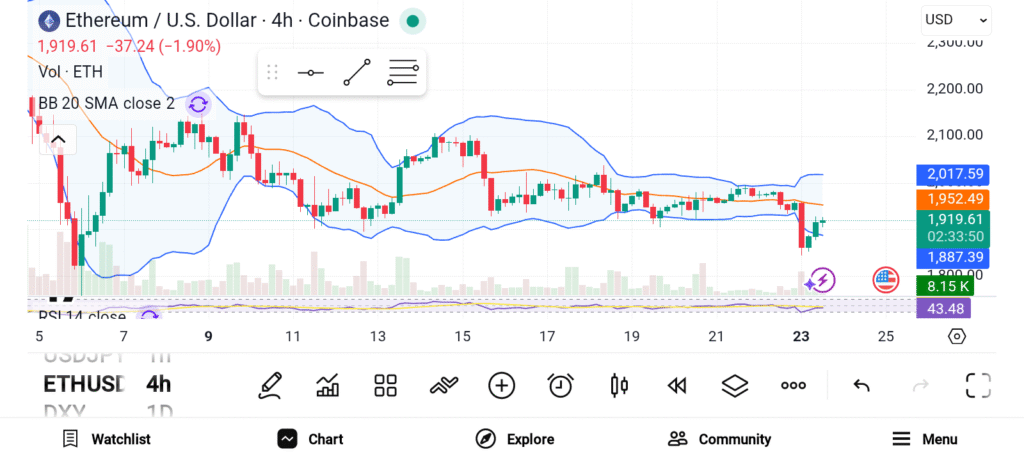Open the layout grid templates icon
The width and height of the screenshot is (1024, 461).
coord(385,385)
